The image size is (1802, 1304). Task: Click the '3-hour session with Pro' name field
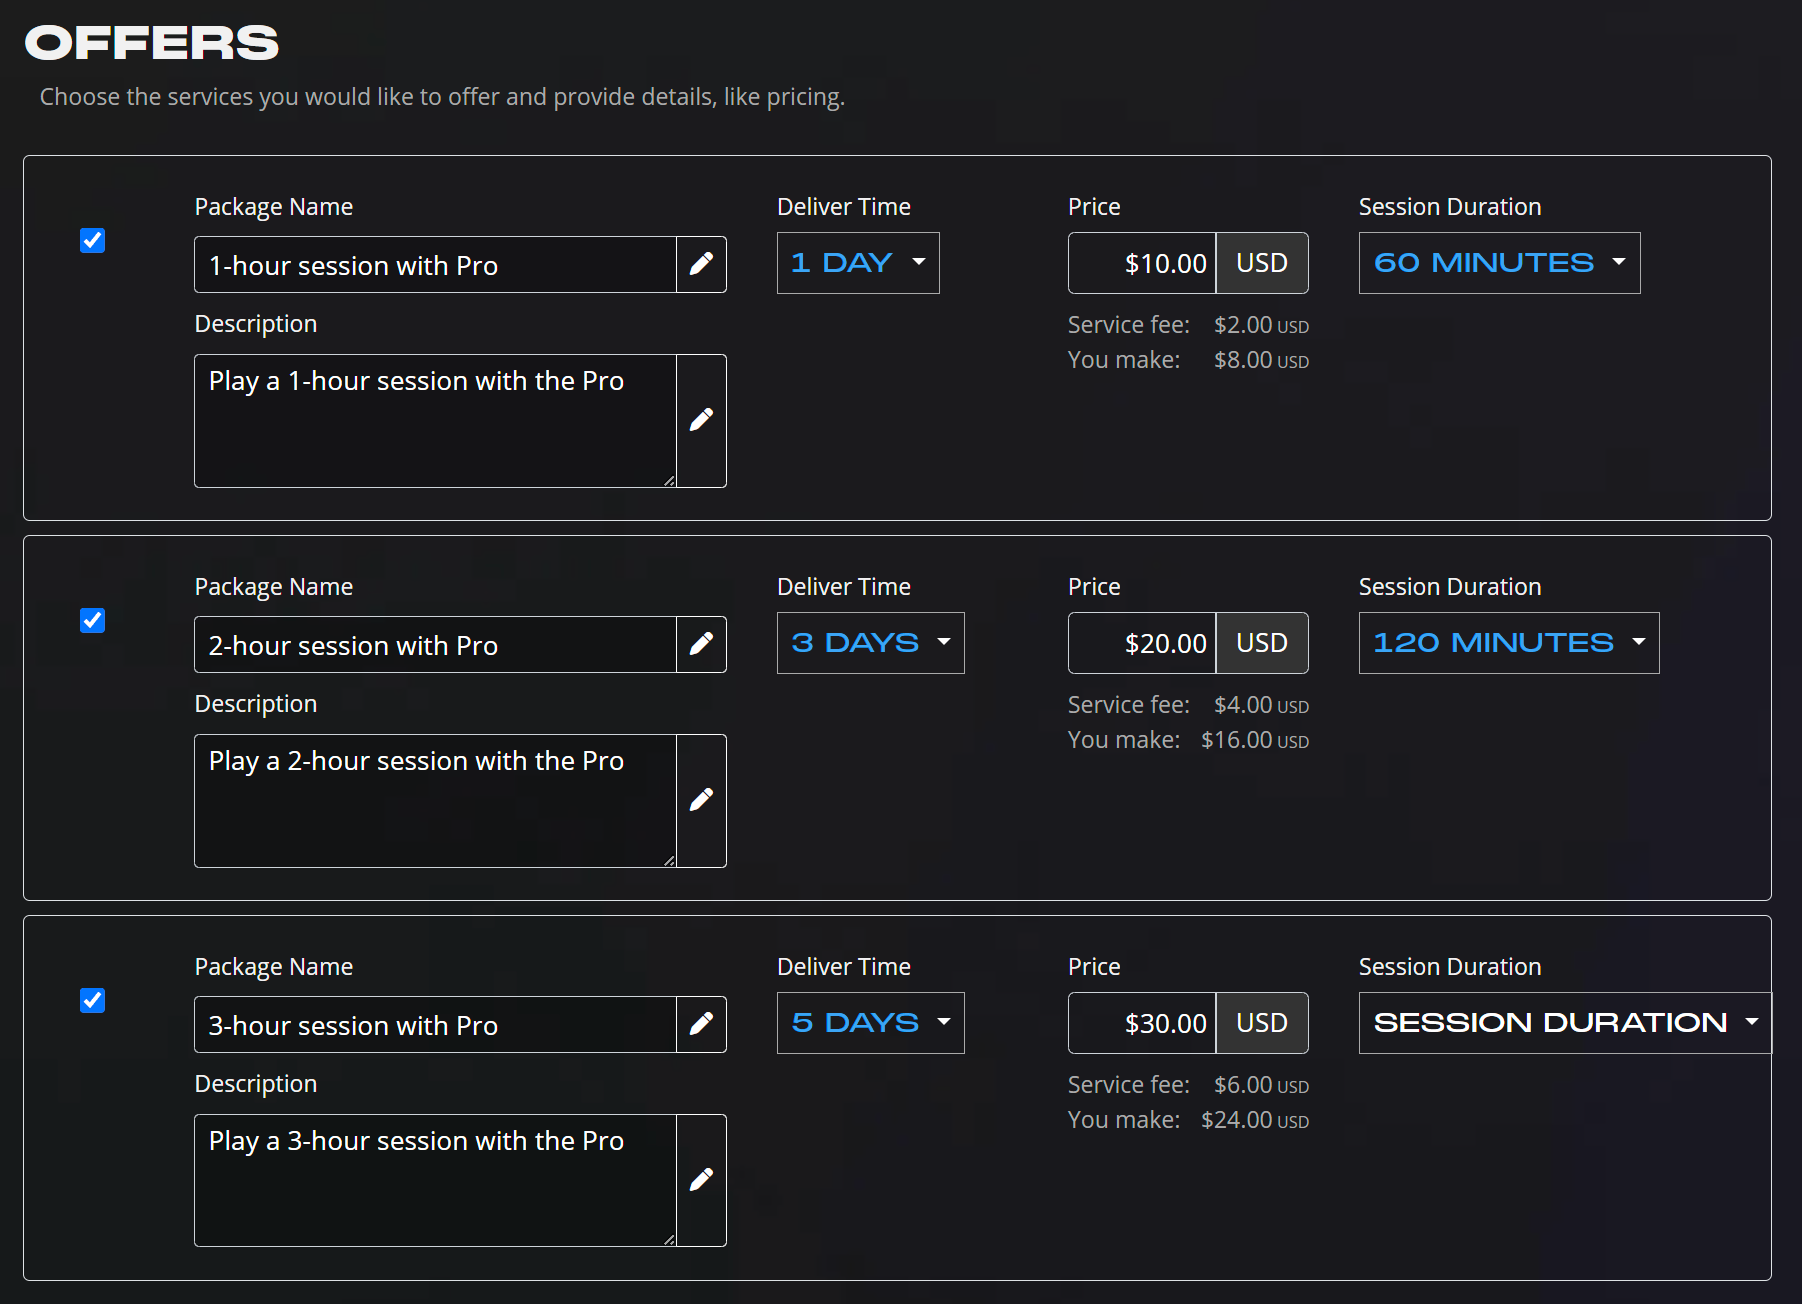[435, 1025]
